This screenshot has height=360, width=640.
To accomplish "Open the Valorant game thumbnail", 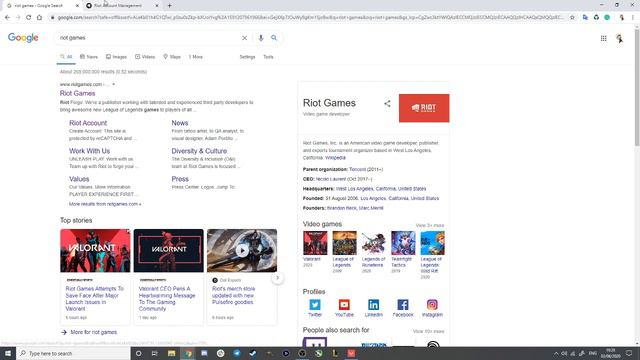I will 315,243.
